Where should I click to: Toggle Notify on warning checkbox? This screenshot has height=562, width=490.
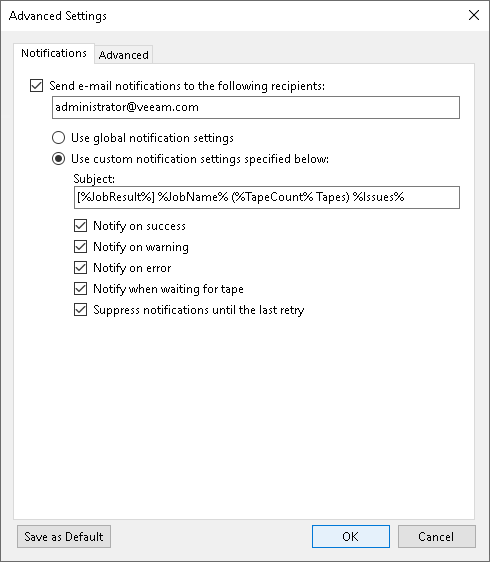[80, 247]
